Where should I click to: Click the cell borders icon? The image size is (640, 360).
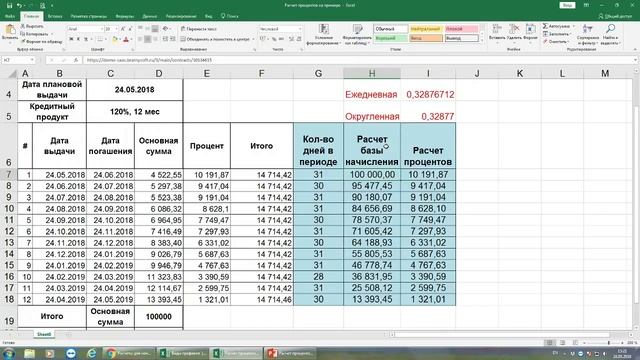[x=99, y=39]
